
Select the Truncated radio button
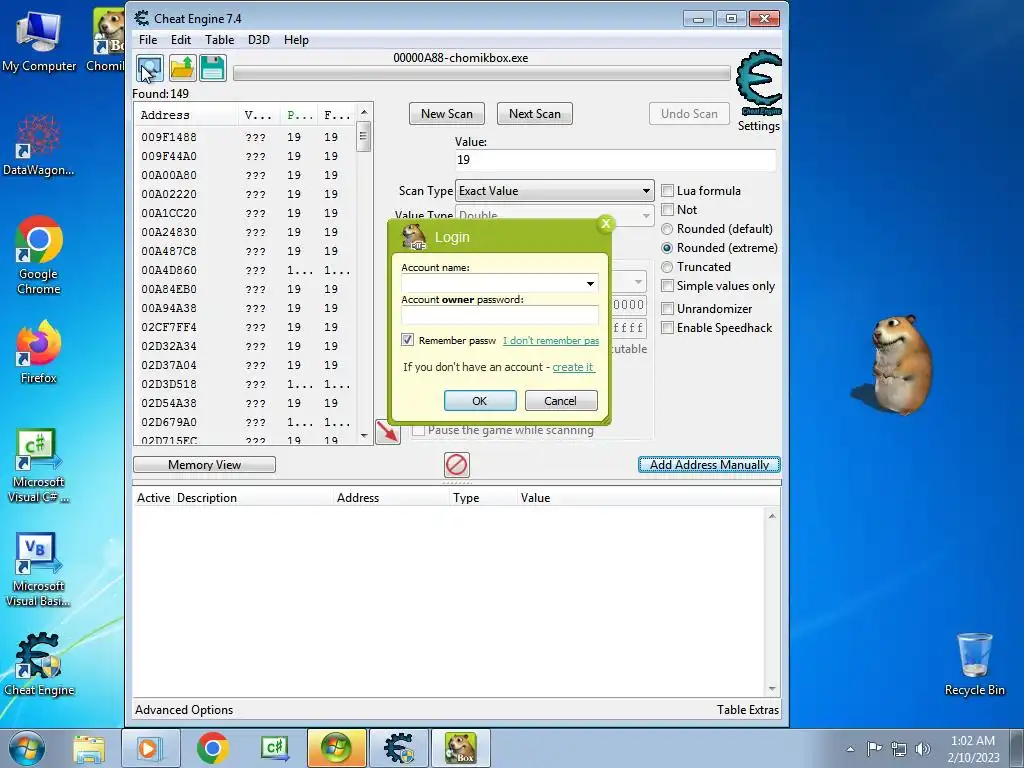tap(667, 267)
